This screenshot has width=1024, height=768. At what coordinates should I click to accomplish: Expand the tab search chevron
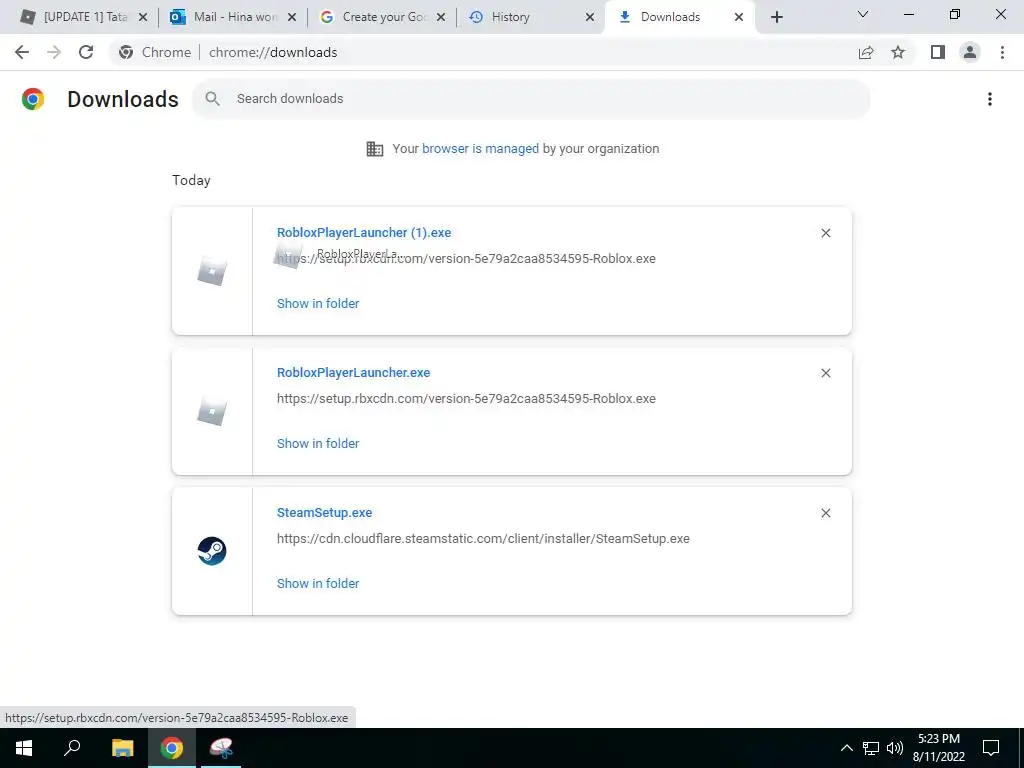click(x=863, y=14)
